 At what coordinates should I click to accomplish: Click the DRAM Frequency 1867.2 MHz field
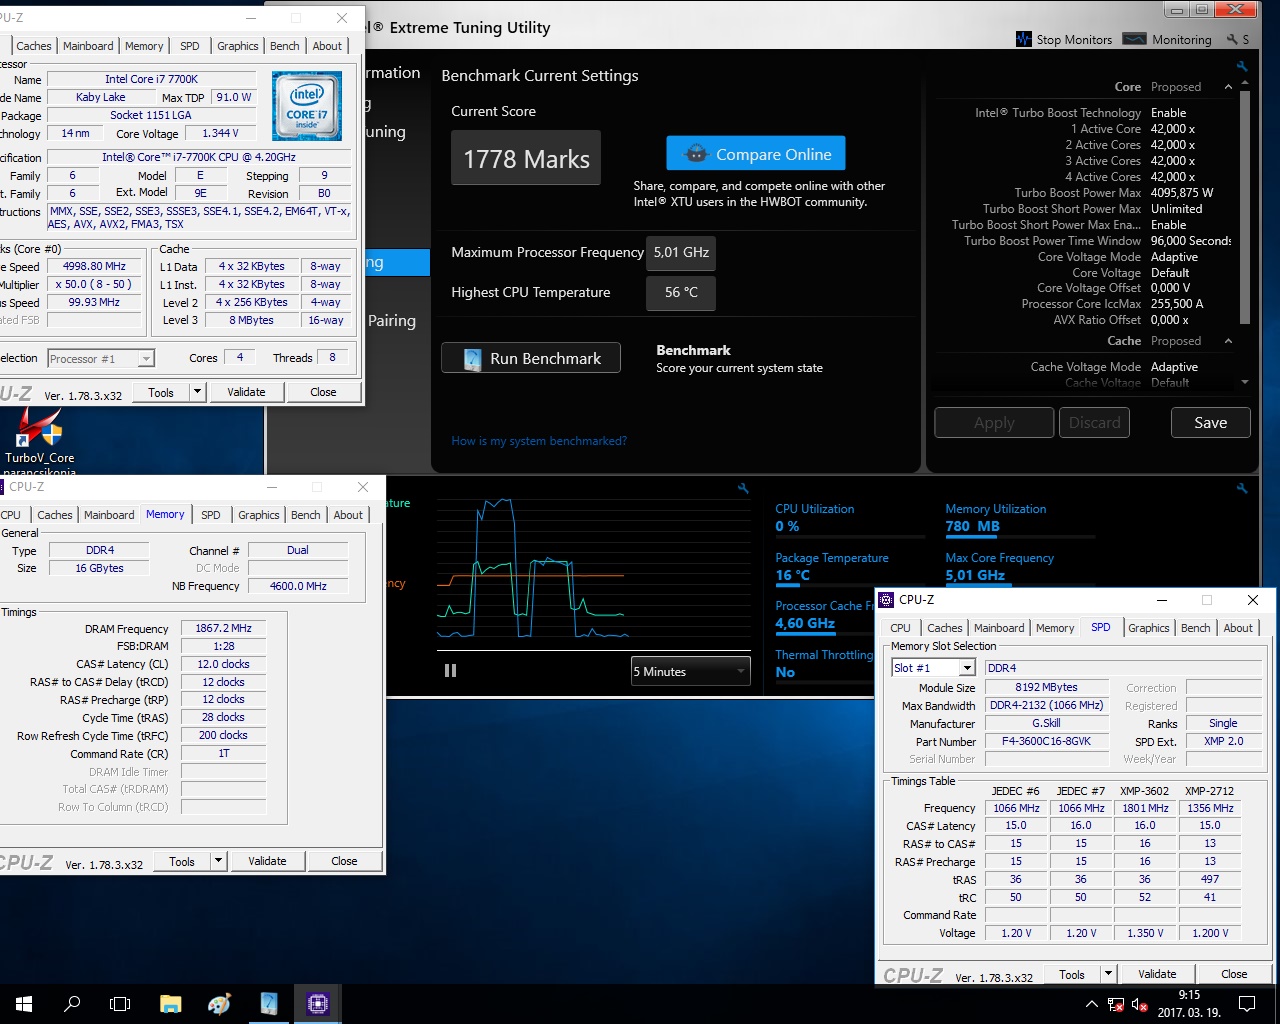click(x=224, y=628)
